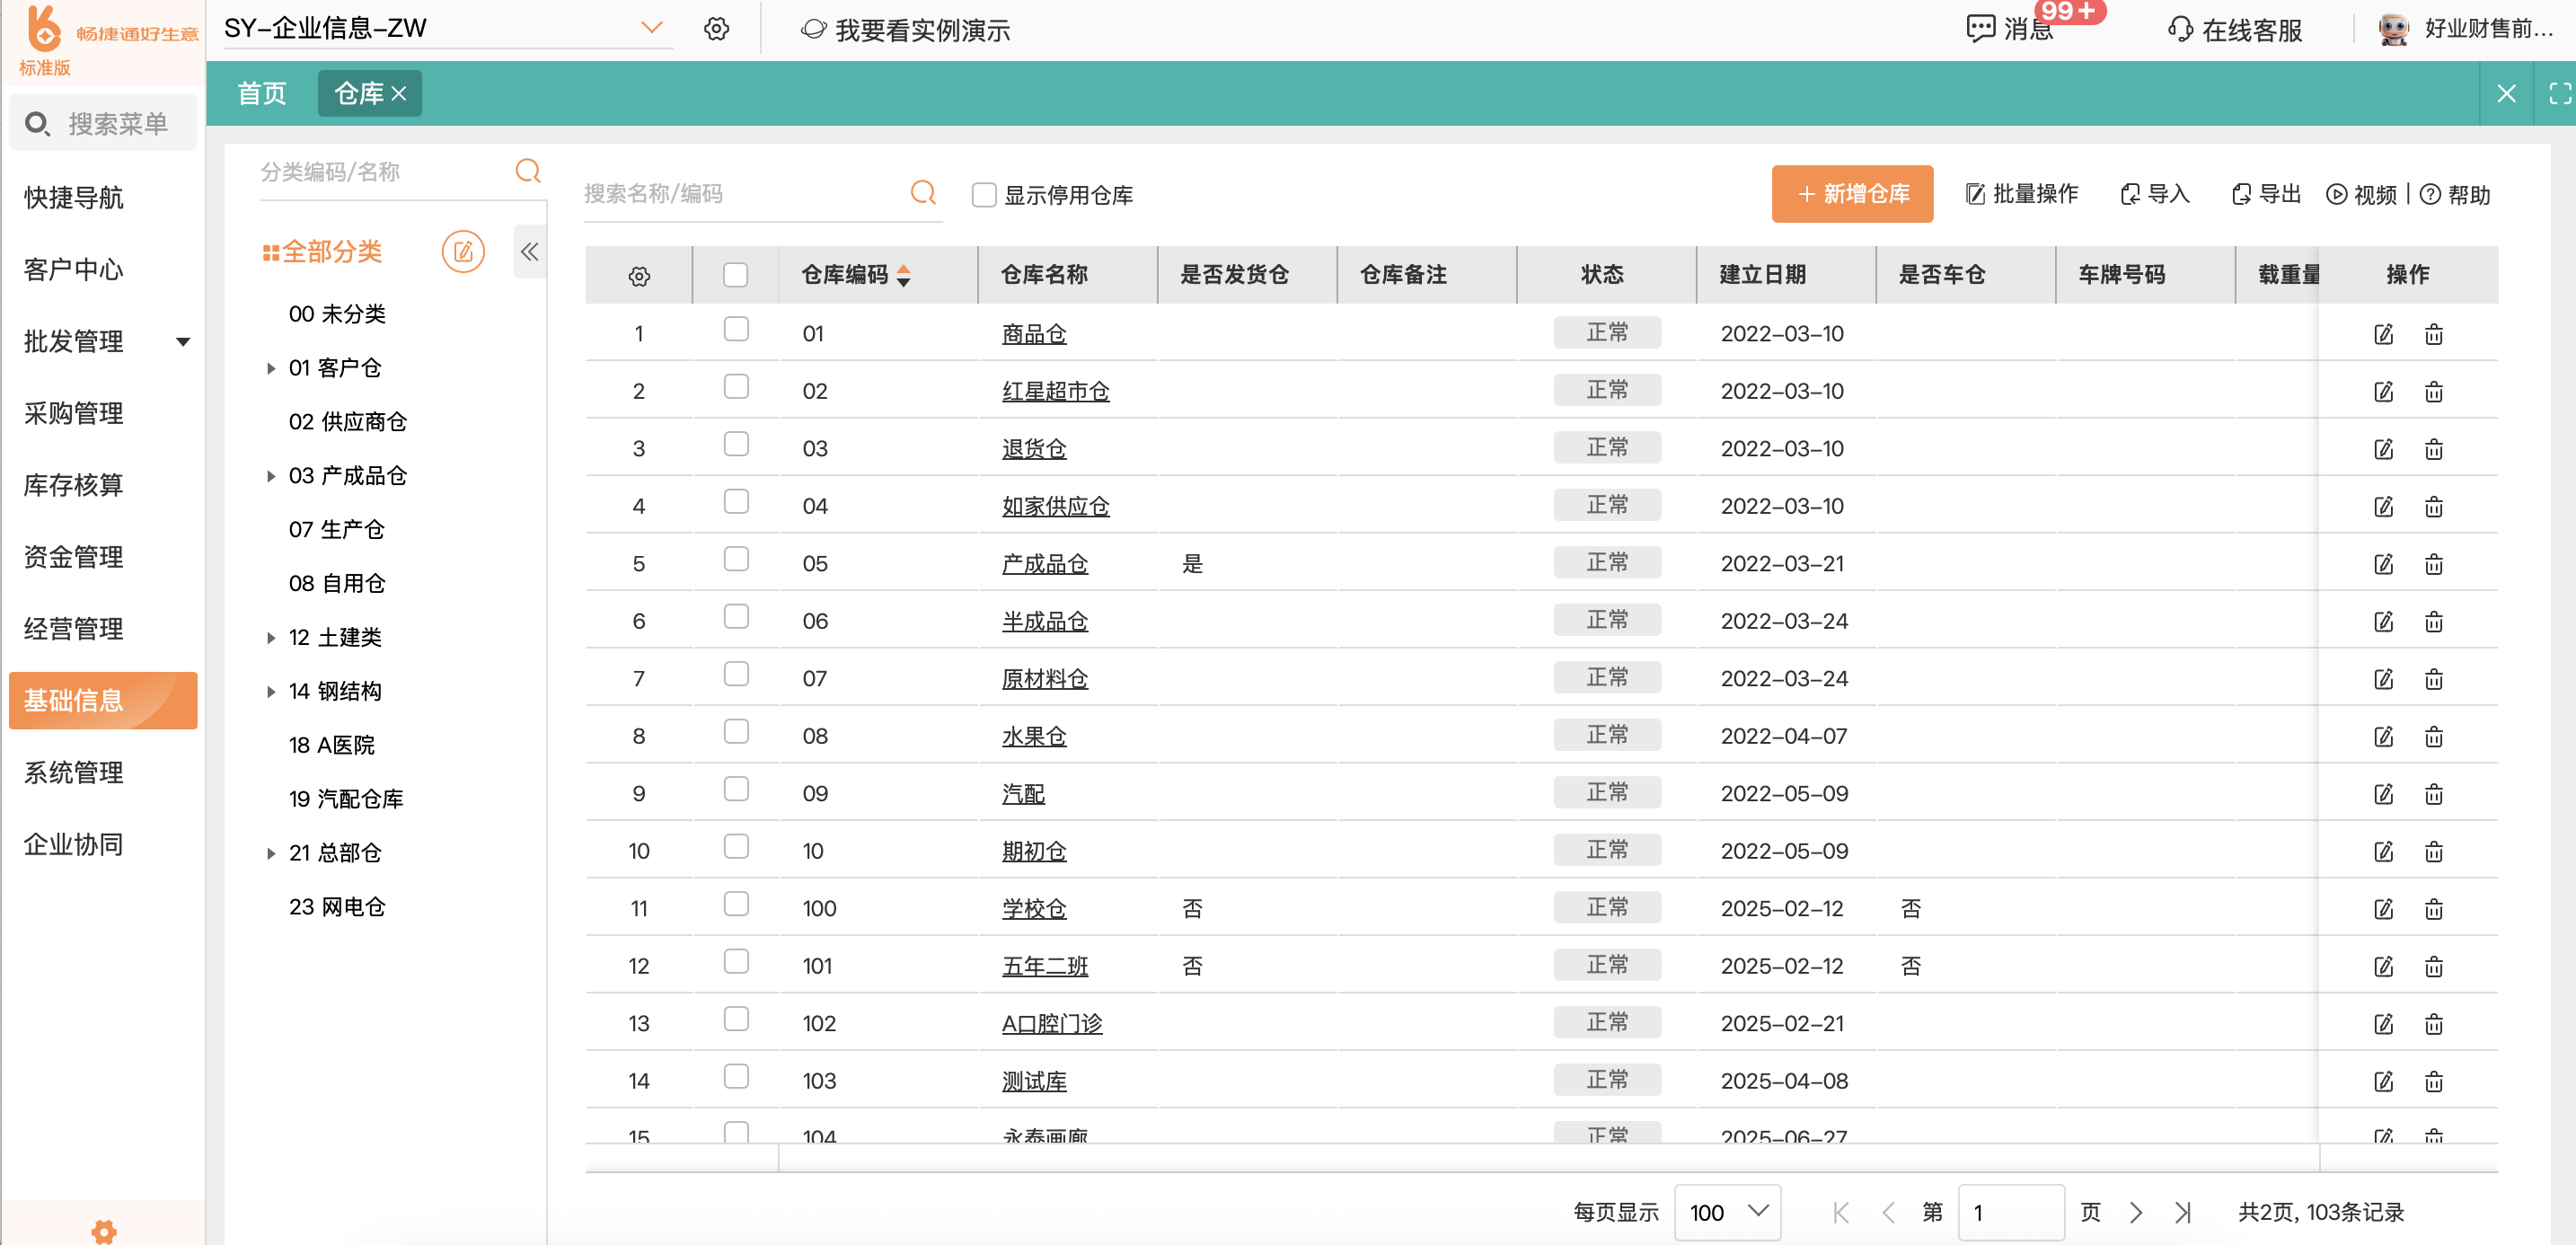The image size is (2576, 1245).
Task: Open the SY-企业信息-ZW account dropdown
Action: pos(651,28)
